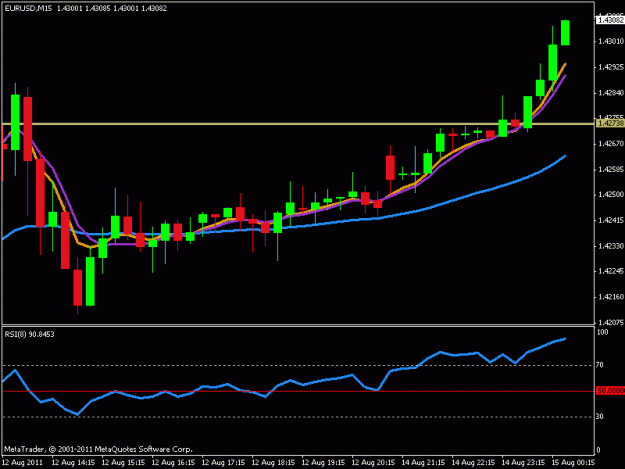Viewport: 625px width, 469px height.
Task: Click the 12 Aug 15:15 time label
Action: tap(123, 463)
